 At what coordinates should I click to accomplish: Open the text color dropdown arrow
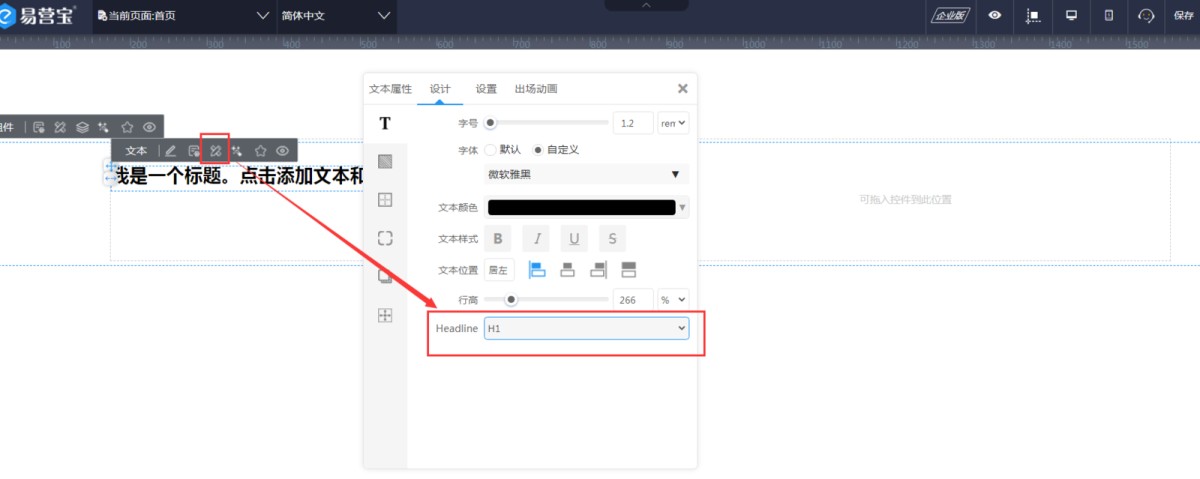click(683, 208)
